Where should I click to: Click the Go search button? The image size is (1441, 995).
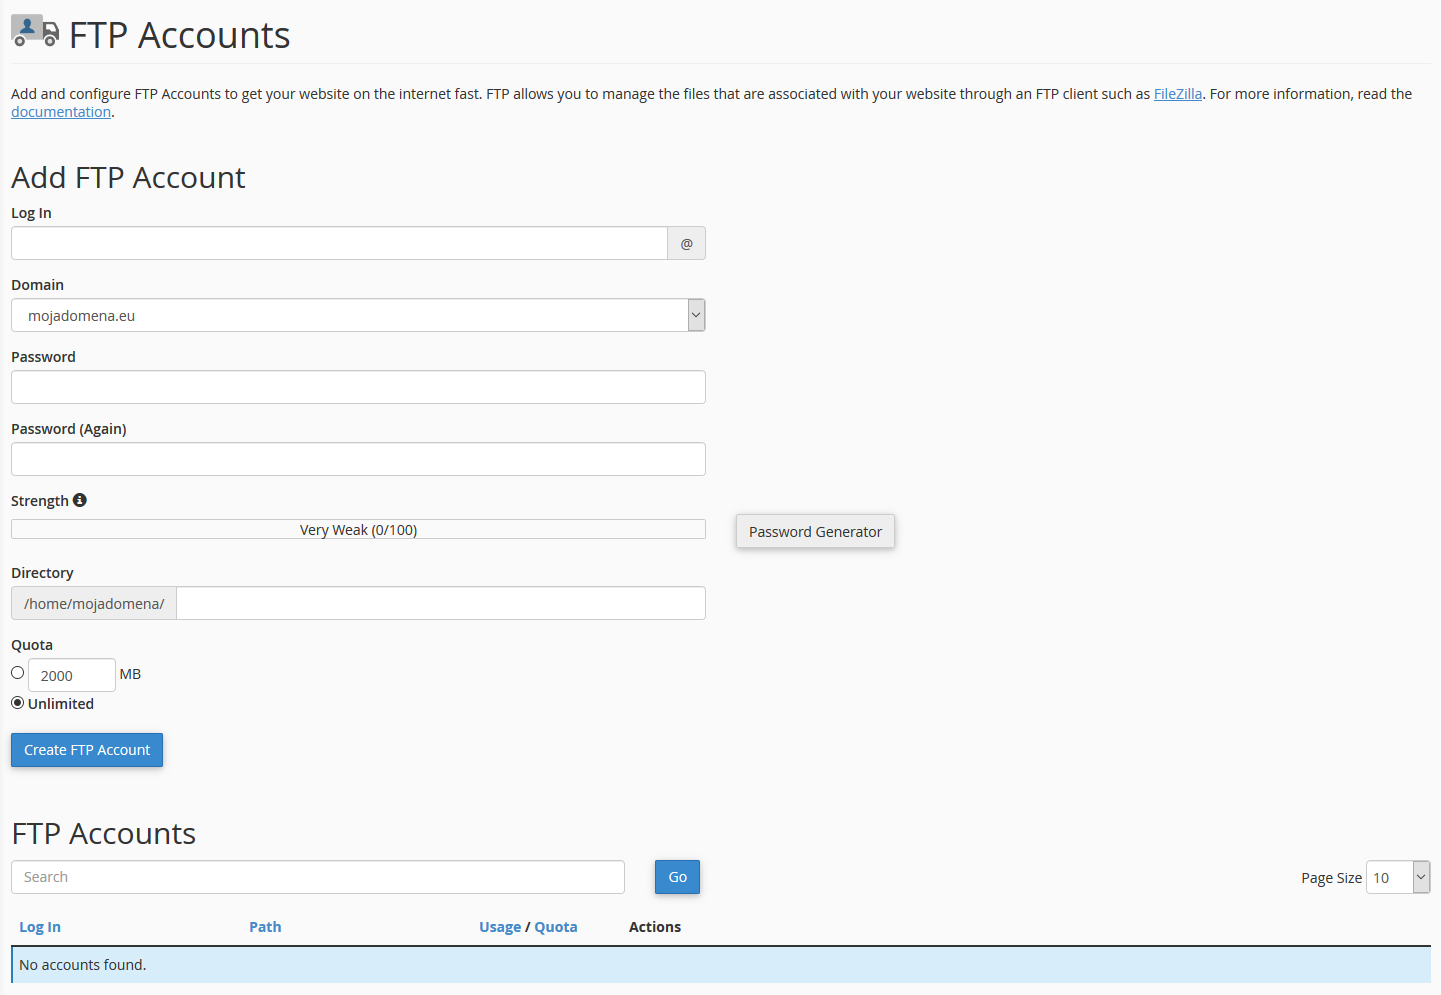tap(677, 877)
